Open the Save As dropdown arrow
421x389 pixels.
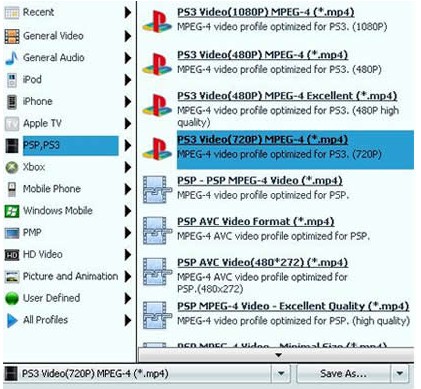click(399, 373)
